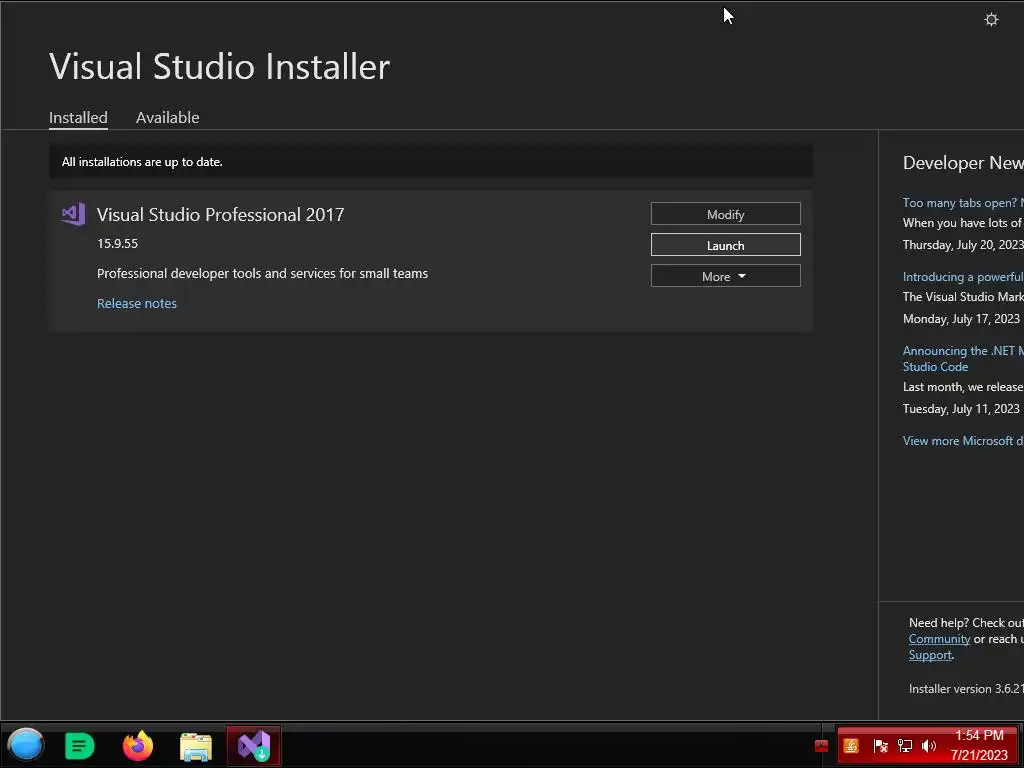
Task: Open the settings gear in the installer
Action: tap(991, 20)
